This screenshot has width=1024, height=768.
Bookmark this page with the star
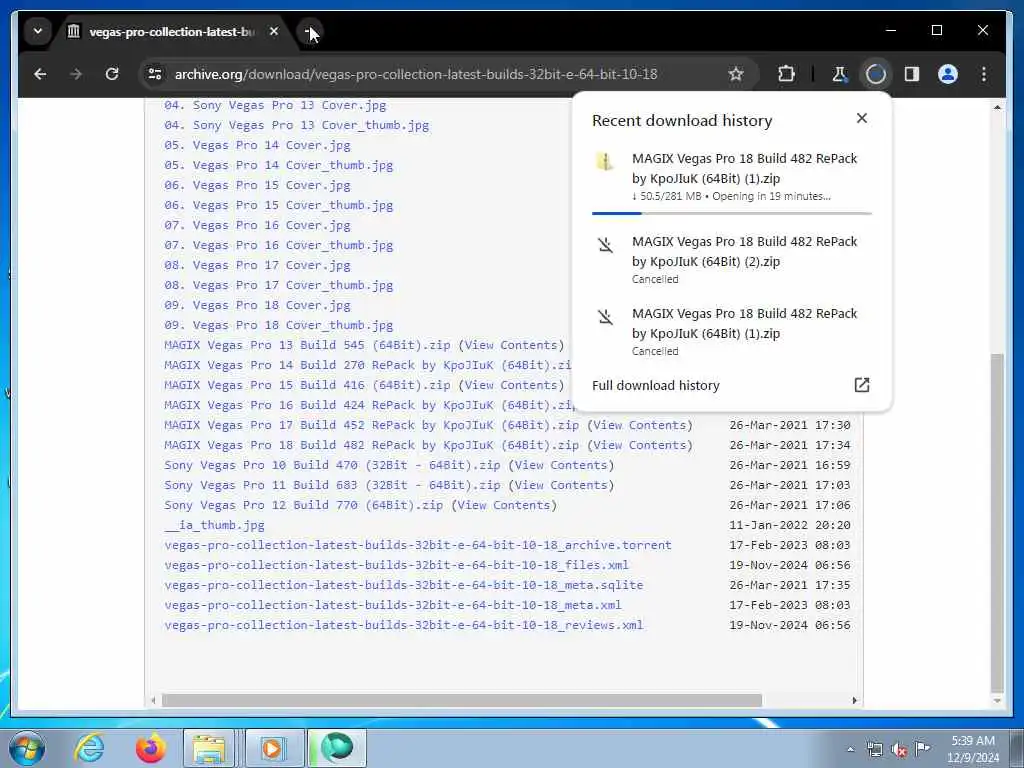click(x=736, y=74)
